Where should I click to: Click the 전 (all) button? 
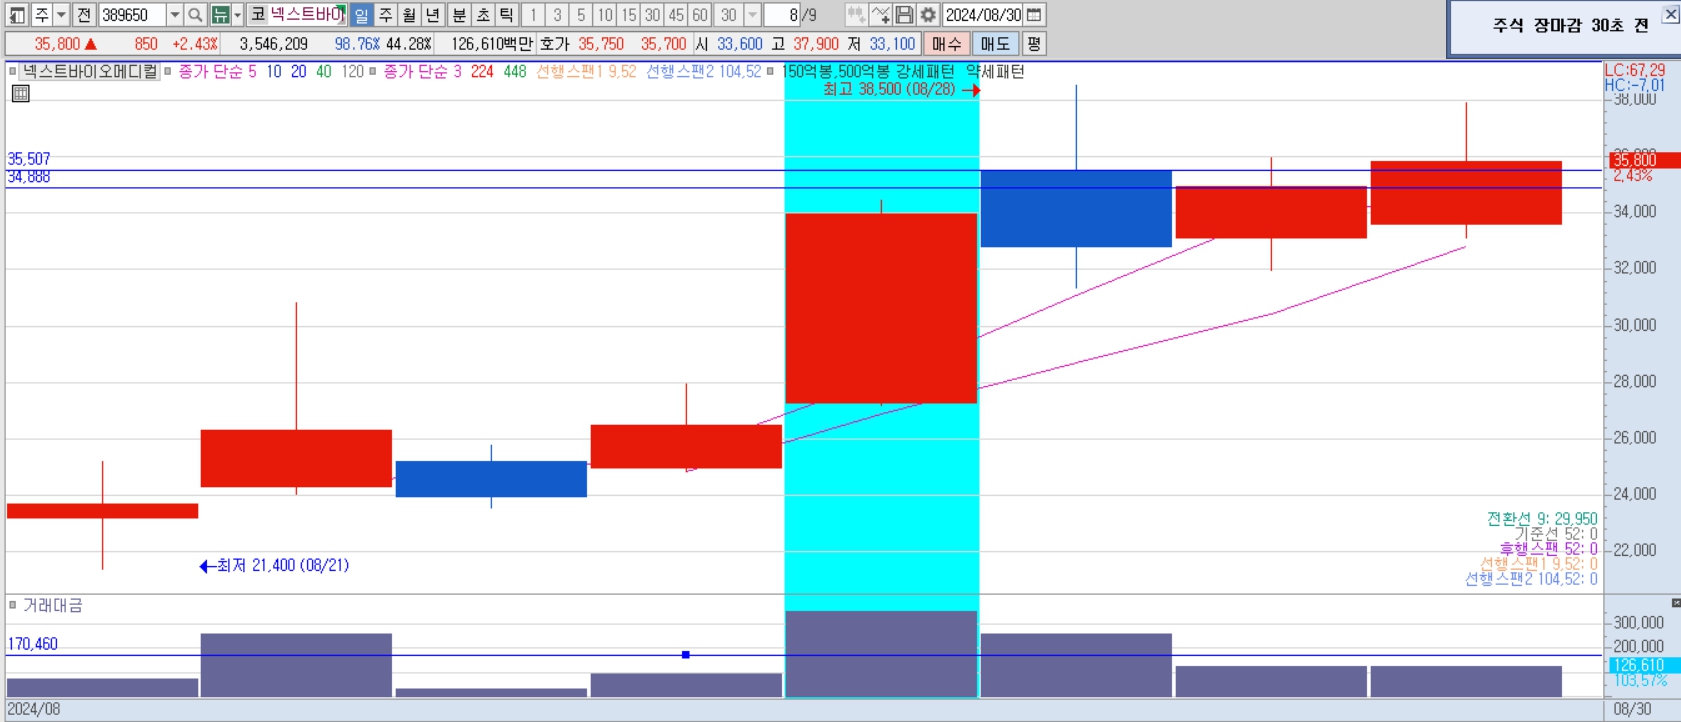click(84, 15)
